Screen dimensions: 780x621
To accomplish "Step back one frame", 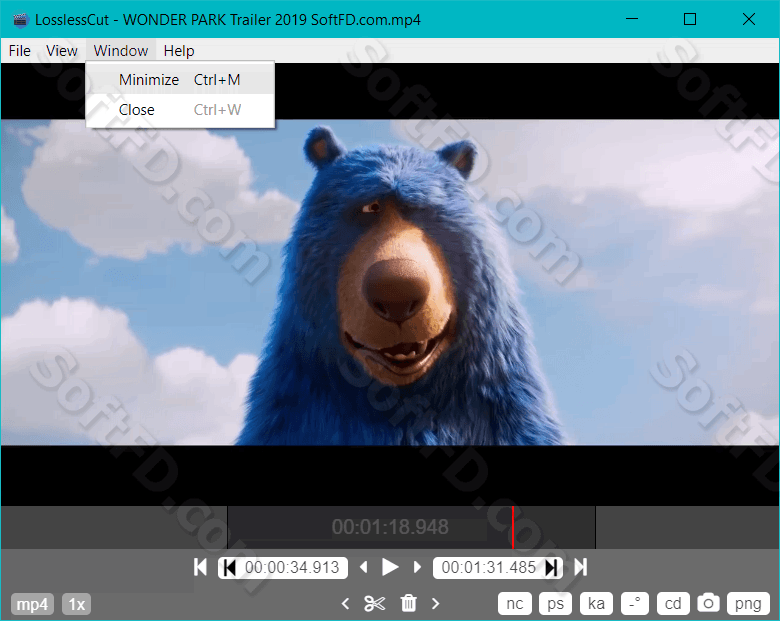I will [364, 567].
